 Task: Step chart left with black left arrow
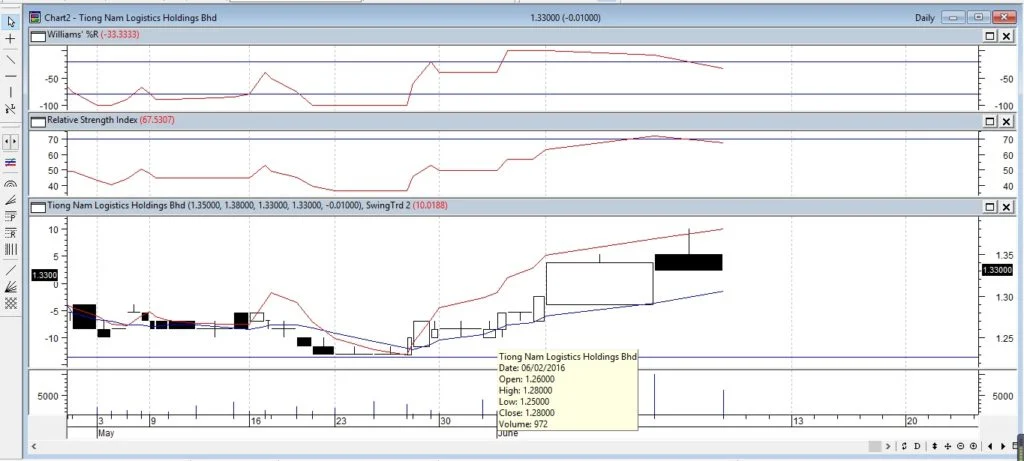(991, 446)
